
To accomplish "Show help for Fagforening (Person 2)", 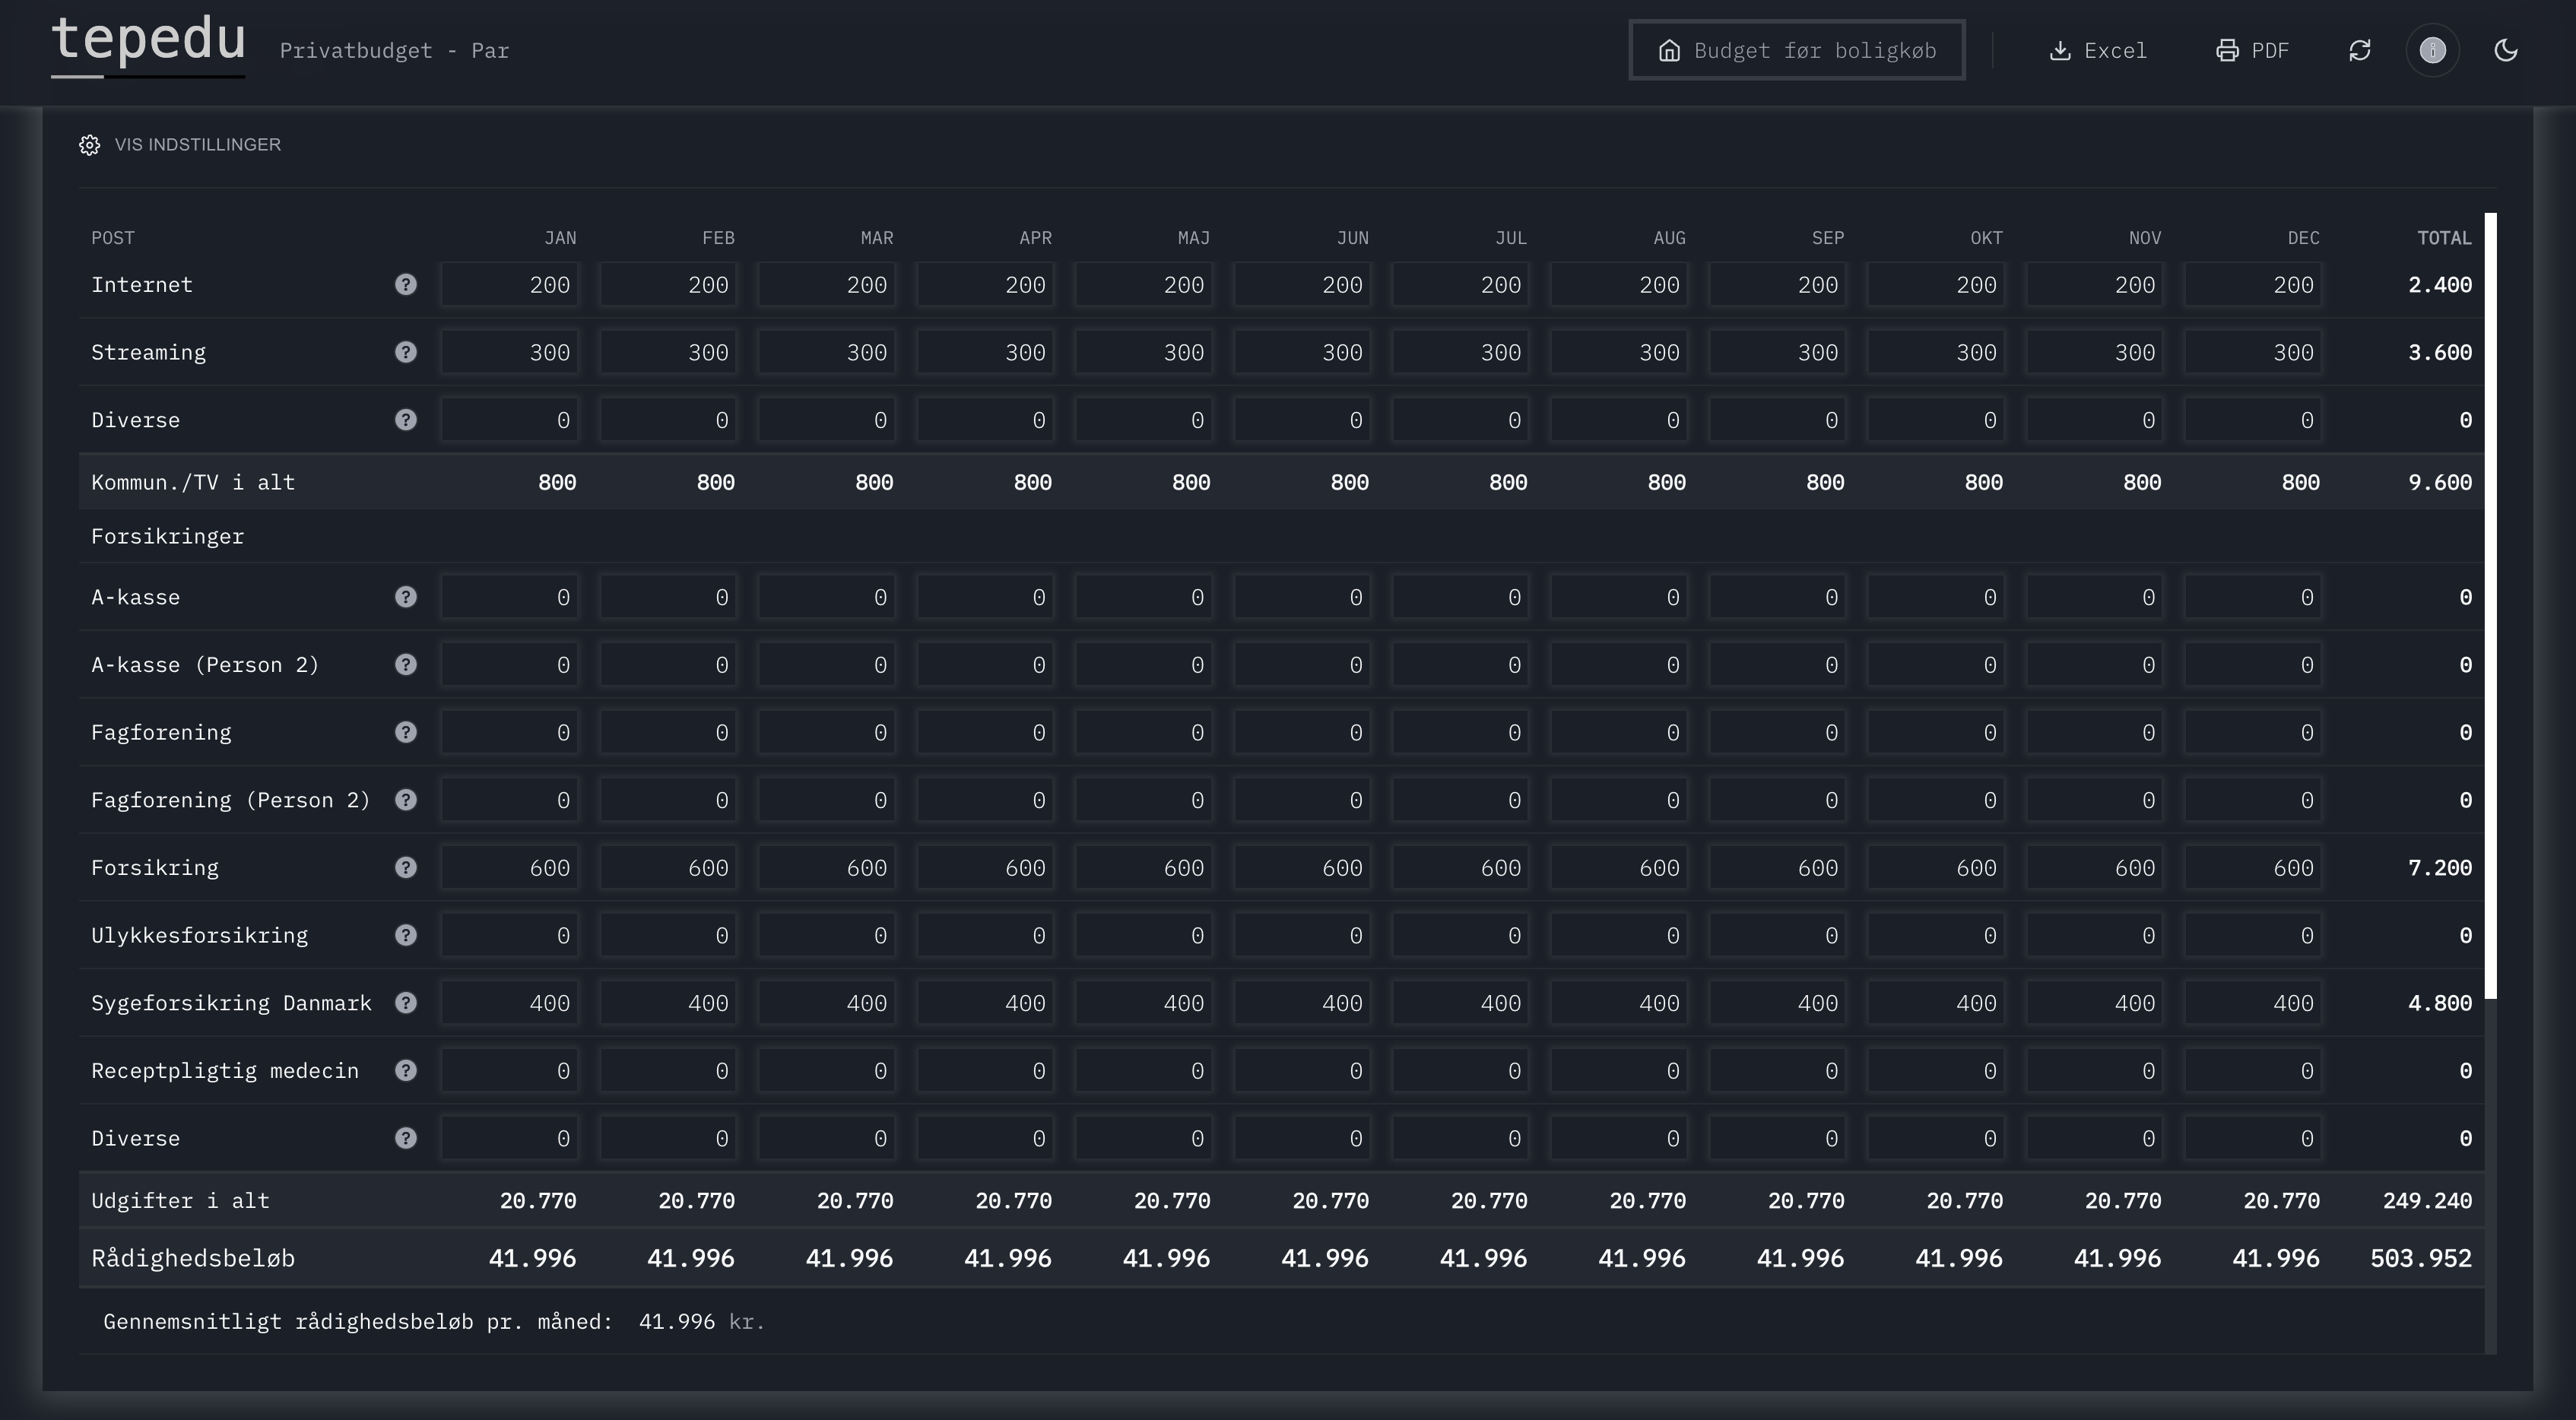I will 405,800.
